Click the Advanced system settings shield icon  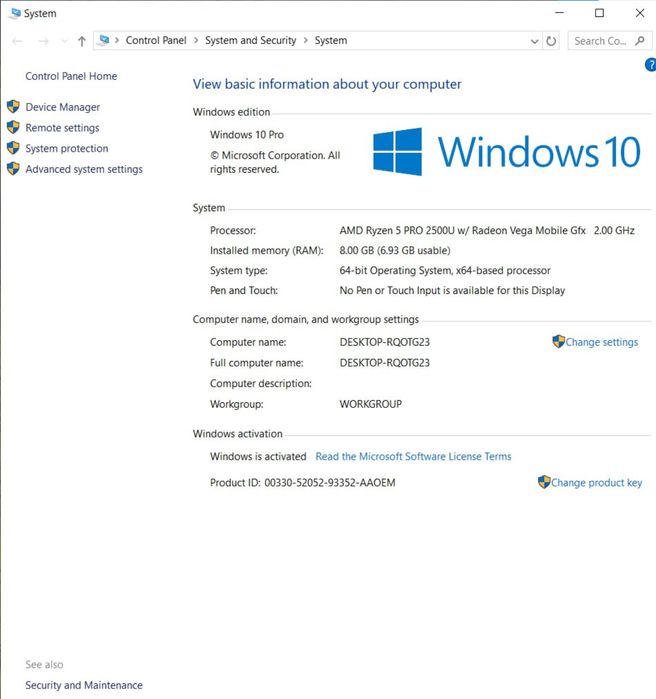[13, 169]
